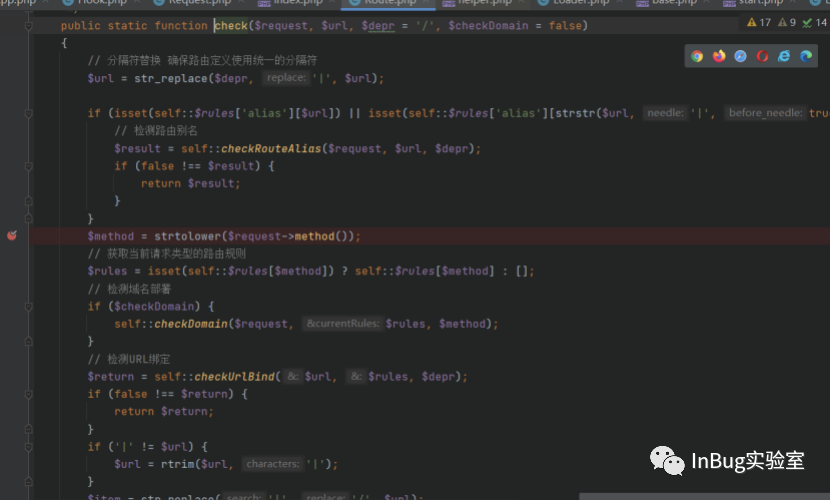This screenshot has height=500, width=832.
Task: Collapse the isset alias if-block fold marker
Action: (29, 113)
